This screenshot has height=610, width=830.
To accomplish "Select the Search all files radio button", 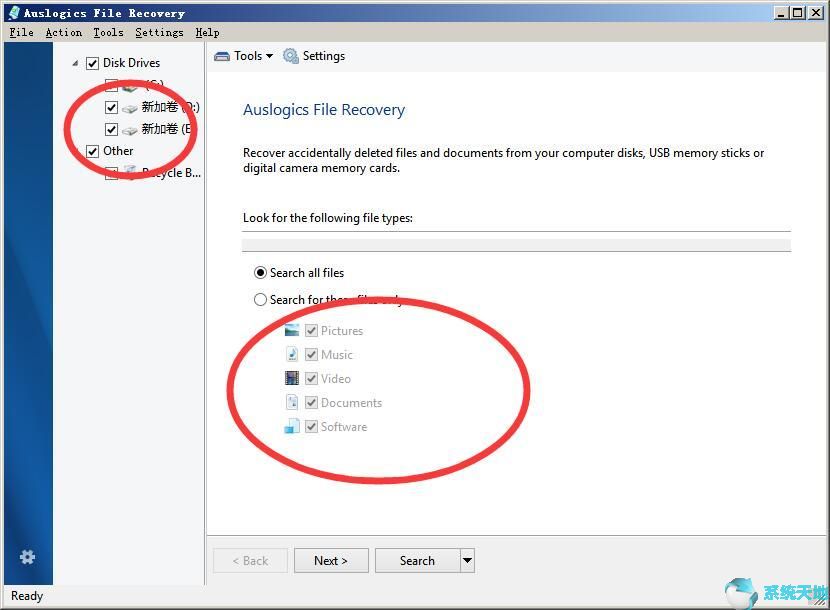I will pos(260,272).
